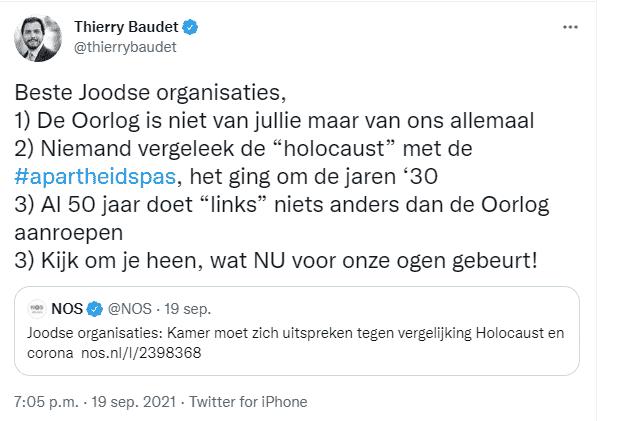Click the NOS logo in quoted tweet

point(36,308)
